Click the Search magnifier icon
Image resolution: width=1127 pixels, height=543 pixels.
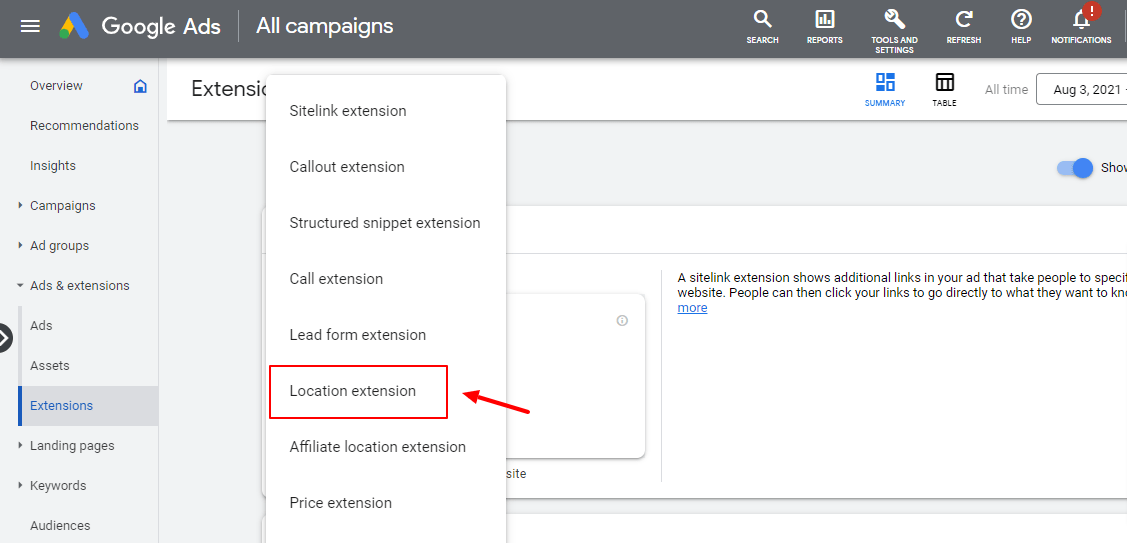coord(762,20)
